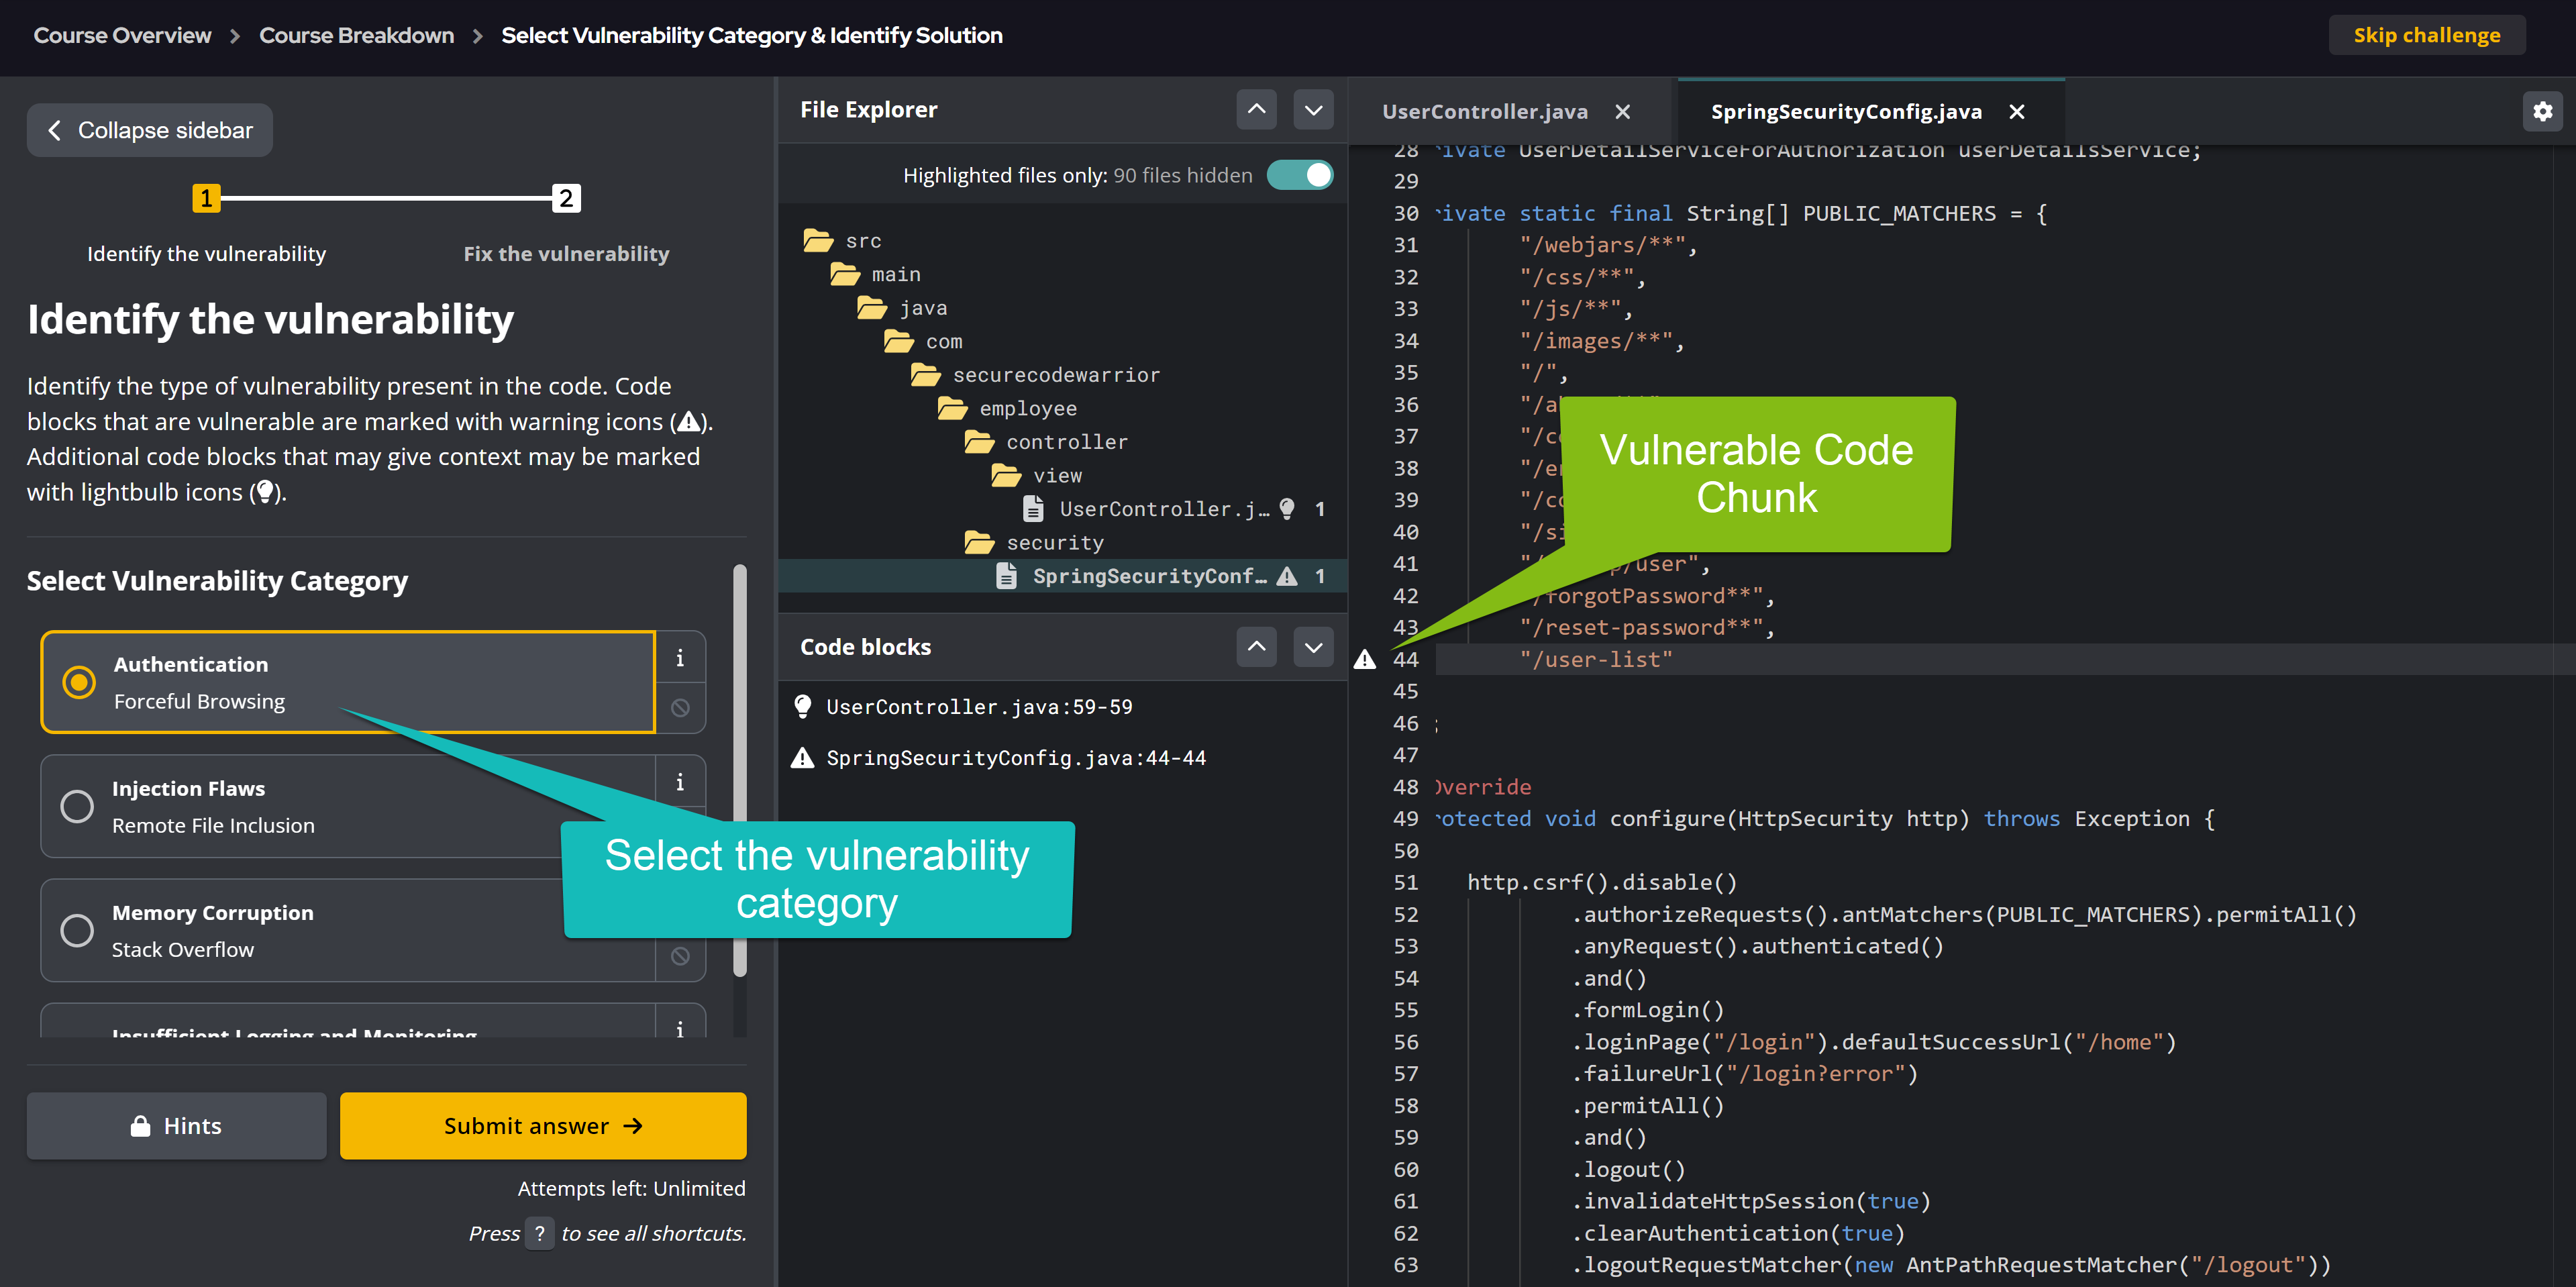Click info icon for Injection Flaws category
The width and height of the screenshot is (2576, 1287).
click(680, 782)
